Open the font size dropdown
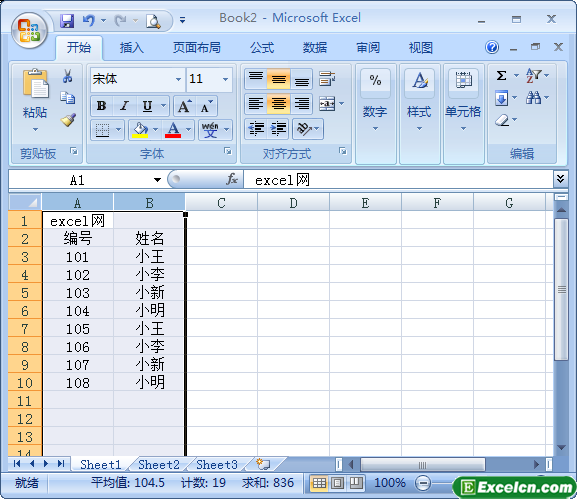 pyautogui.click(x=226, y=79)
